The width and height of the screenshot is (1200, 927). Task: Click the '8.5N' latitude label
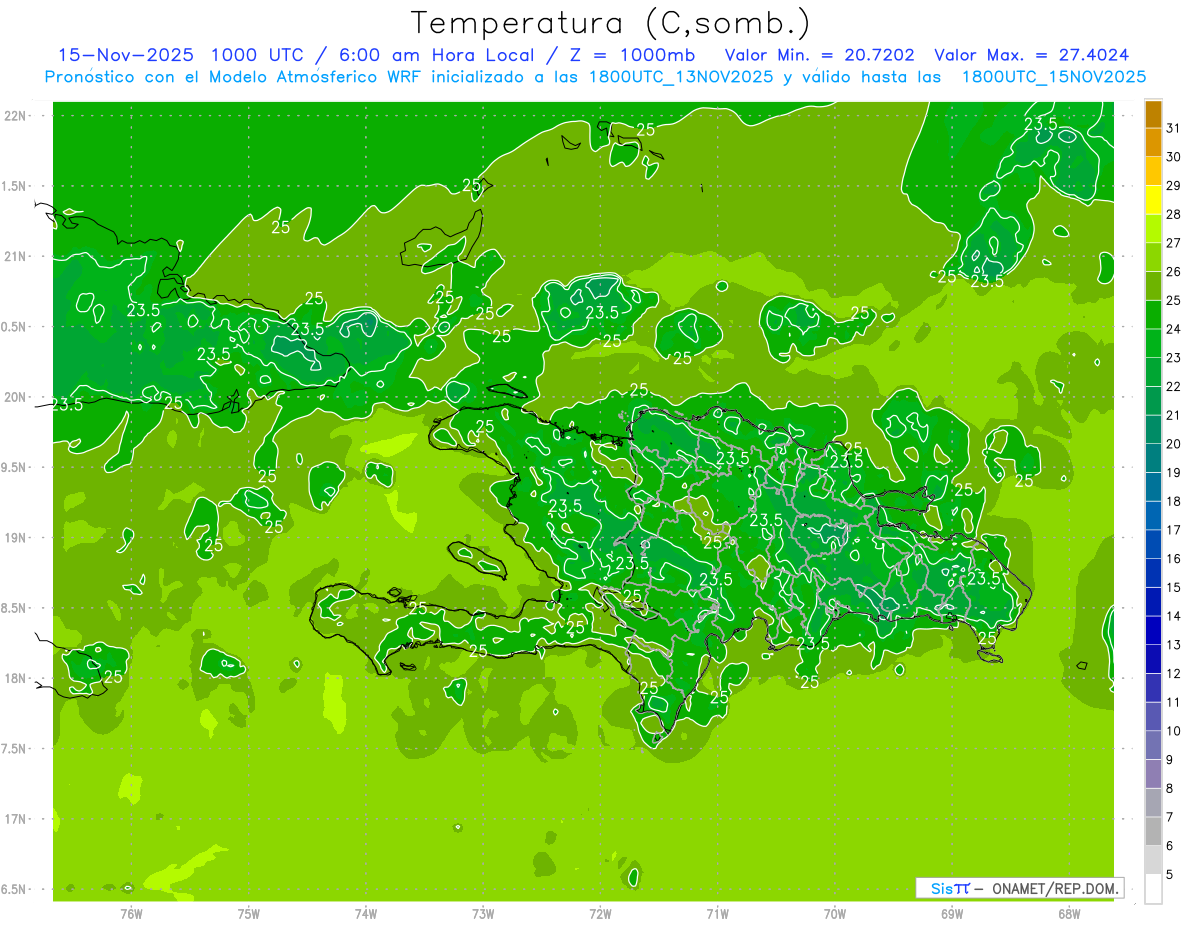[13, 608]
